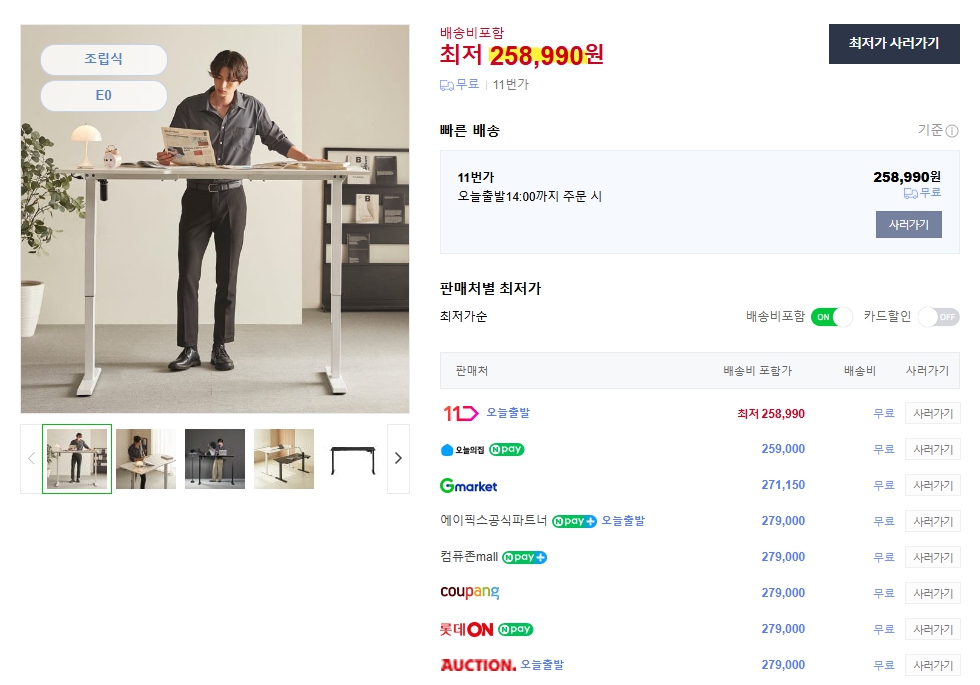Click the 오늘의집 seller logo
The height and width of the screenshot is (685, 980).
click(461, 450)
